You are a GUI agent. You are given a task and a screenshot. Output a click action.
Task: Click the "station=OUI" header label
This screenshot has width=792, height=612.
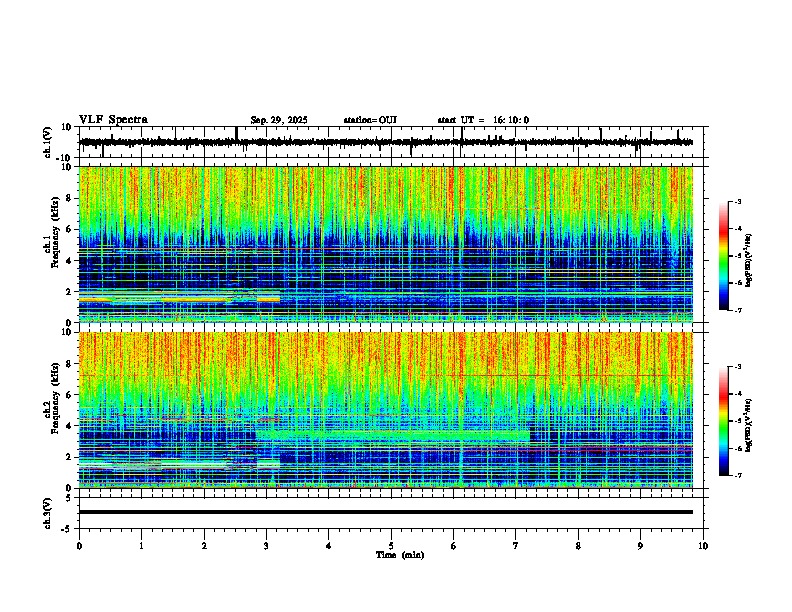[x=370, y=120]
